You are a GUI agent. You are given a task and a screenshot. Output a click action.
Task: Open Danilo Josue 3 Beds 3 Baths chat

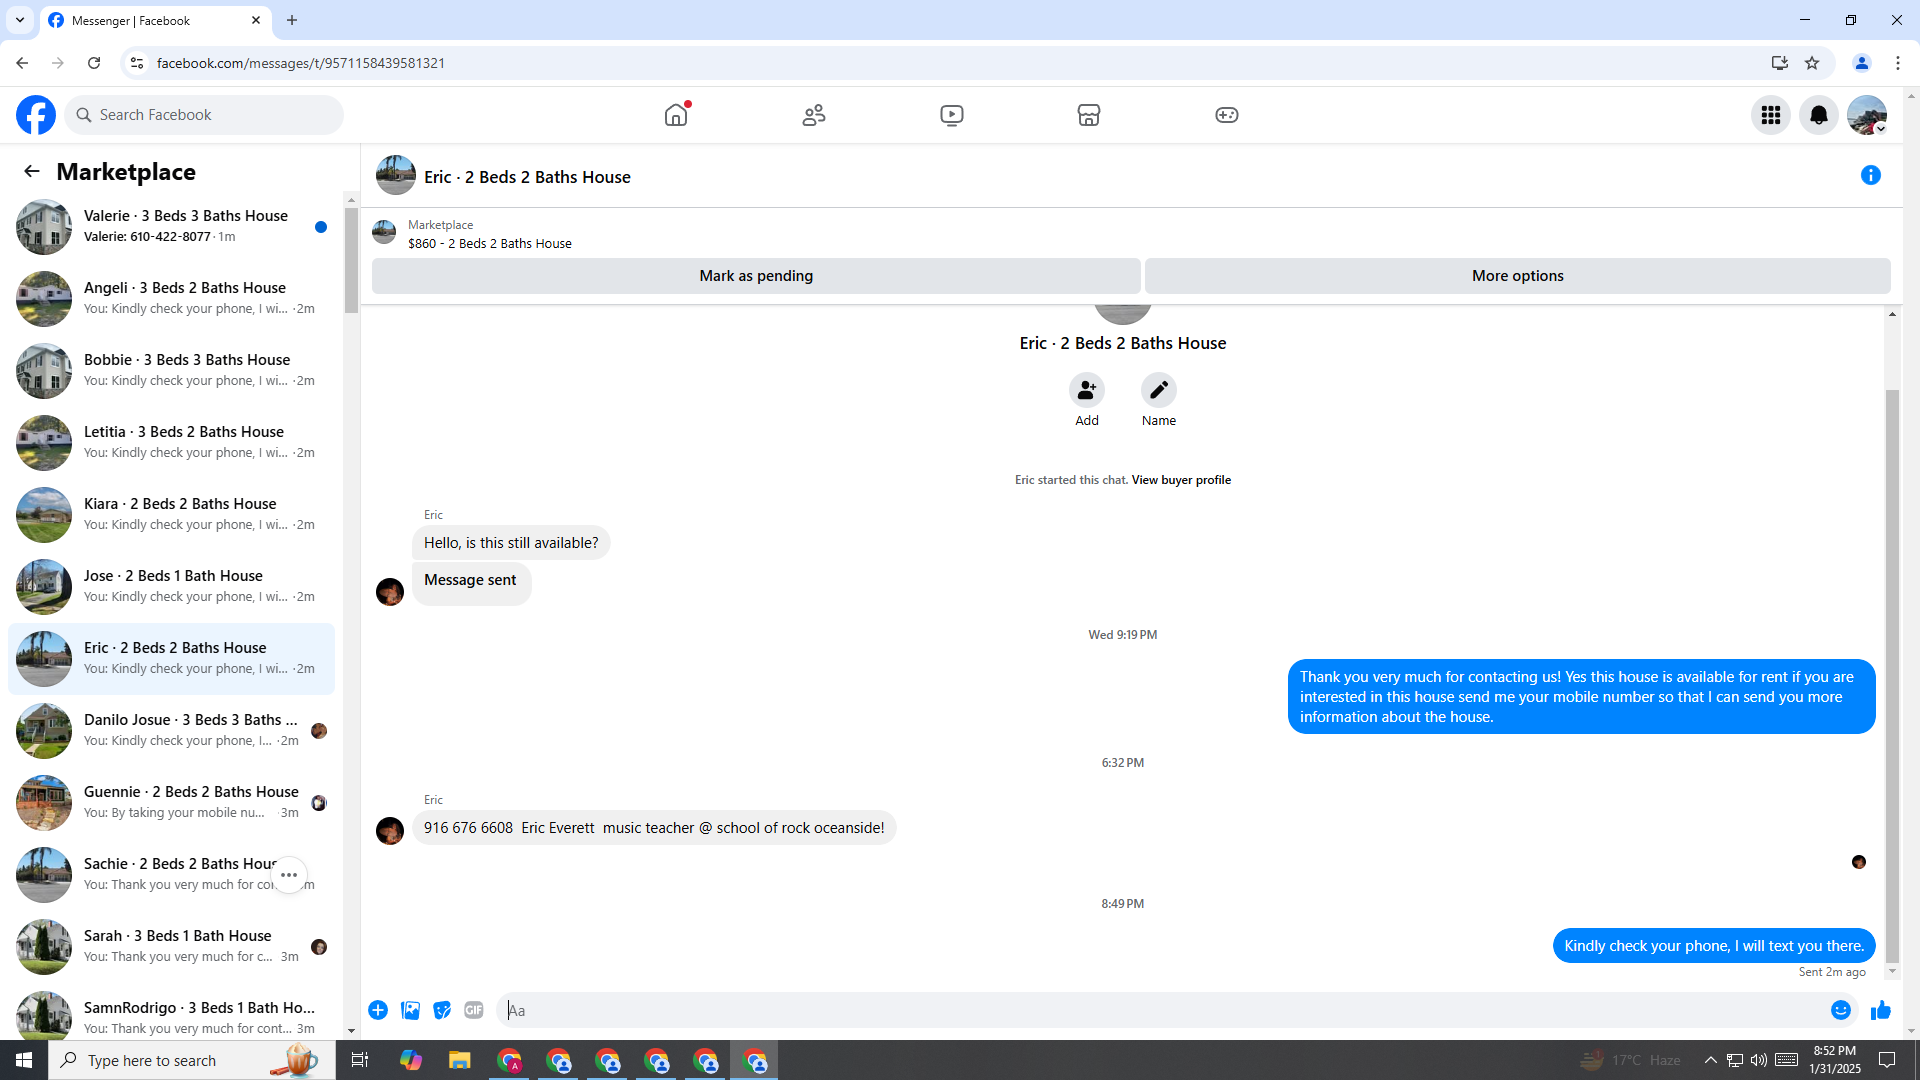(172, 730)
